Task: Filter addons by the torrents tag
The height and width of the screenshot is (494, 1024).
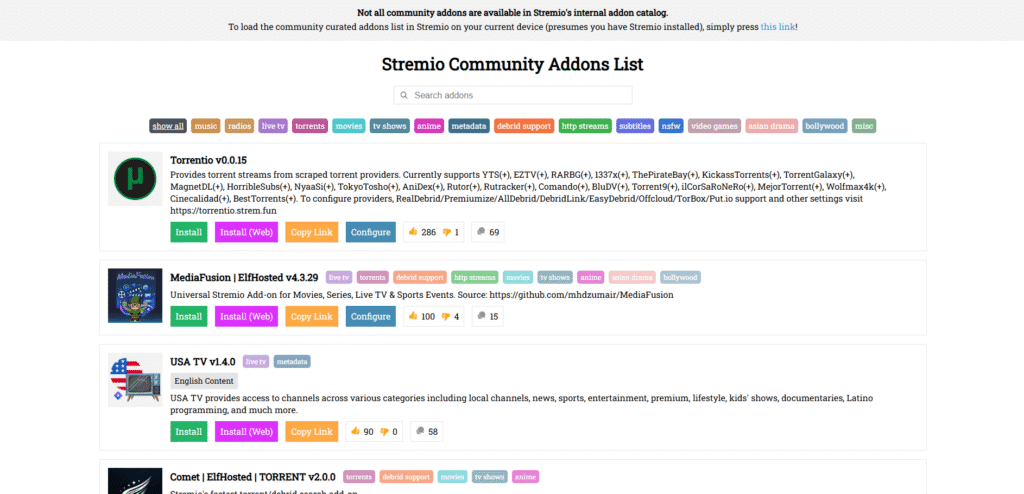Action: click(x=310, y=126)
